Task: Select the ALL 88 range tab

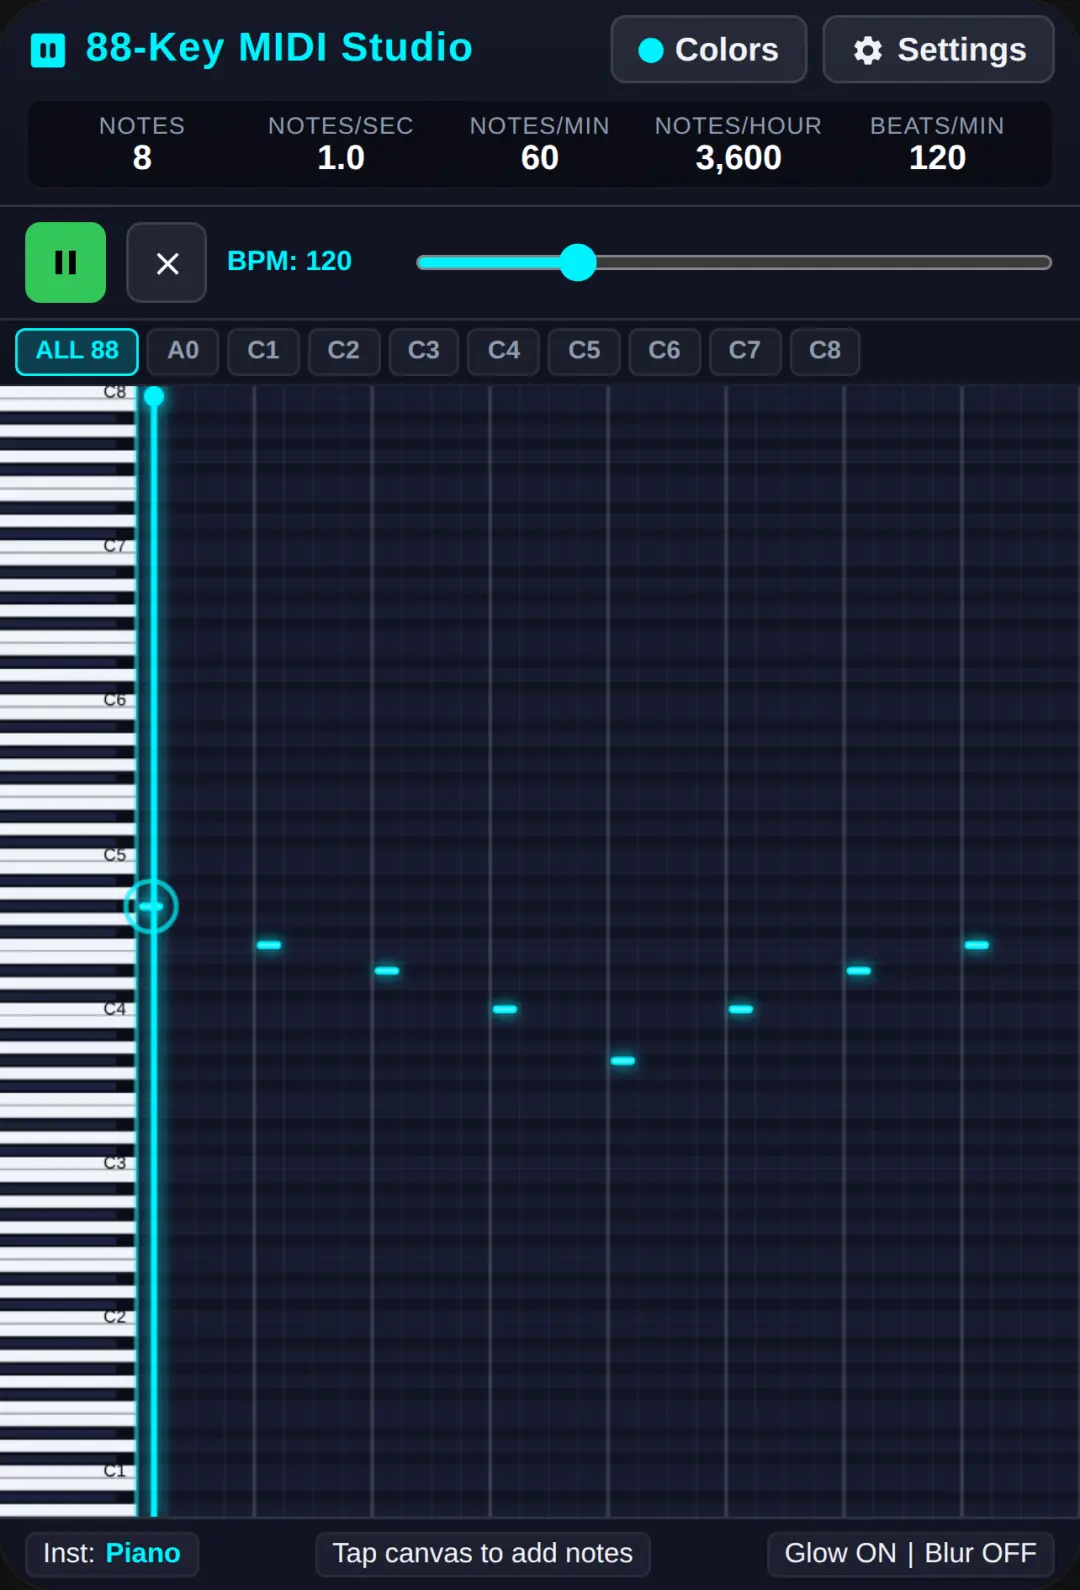Action: (x=77, y=351)
